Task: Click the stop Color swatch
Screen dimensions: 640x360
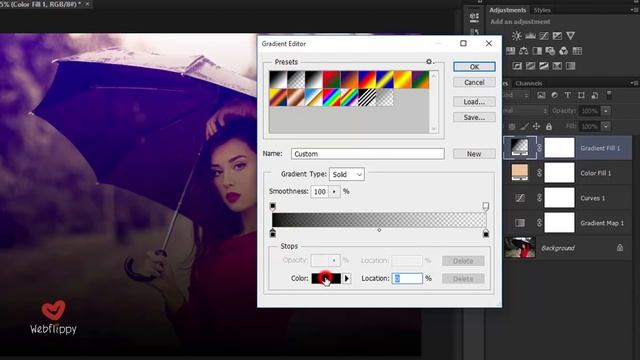Action: [x=326, y=278]
